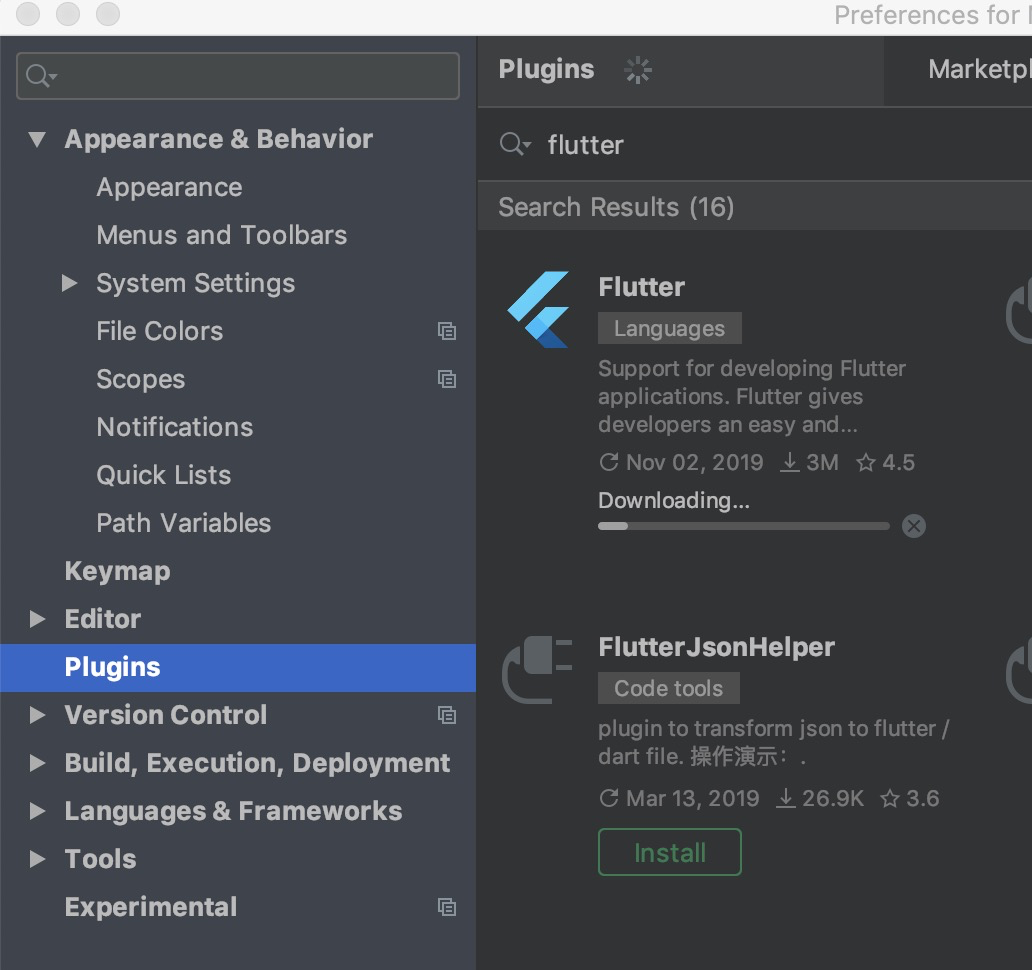The height and width of the screenshot is (970, 1032).
Task: Click the Languages tag under Flutter
Action: point(669,328)
